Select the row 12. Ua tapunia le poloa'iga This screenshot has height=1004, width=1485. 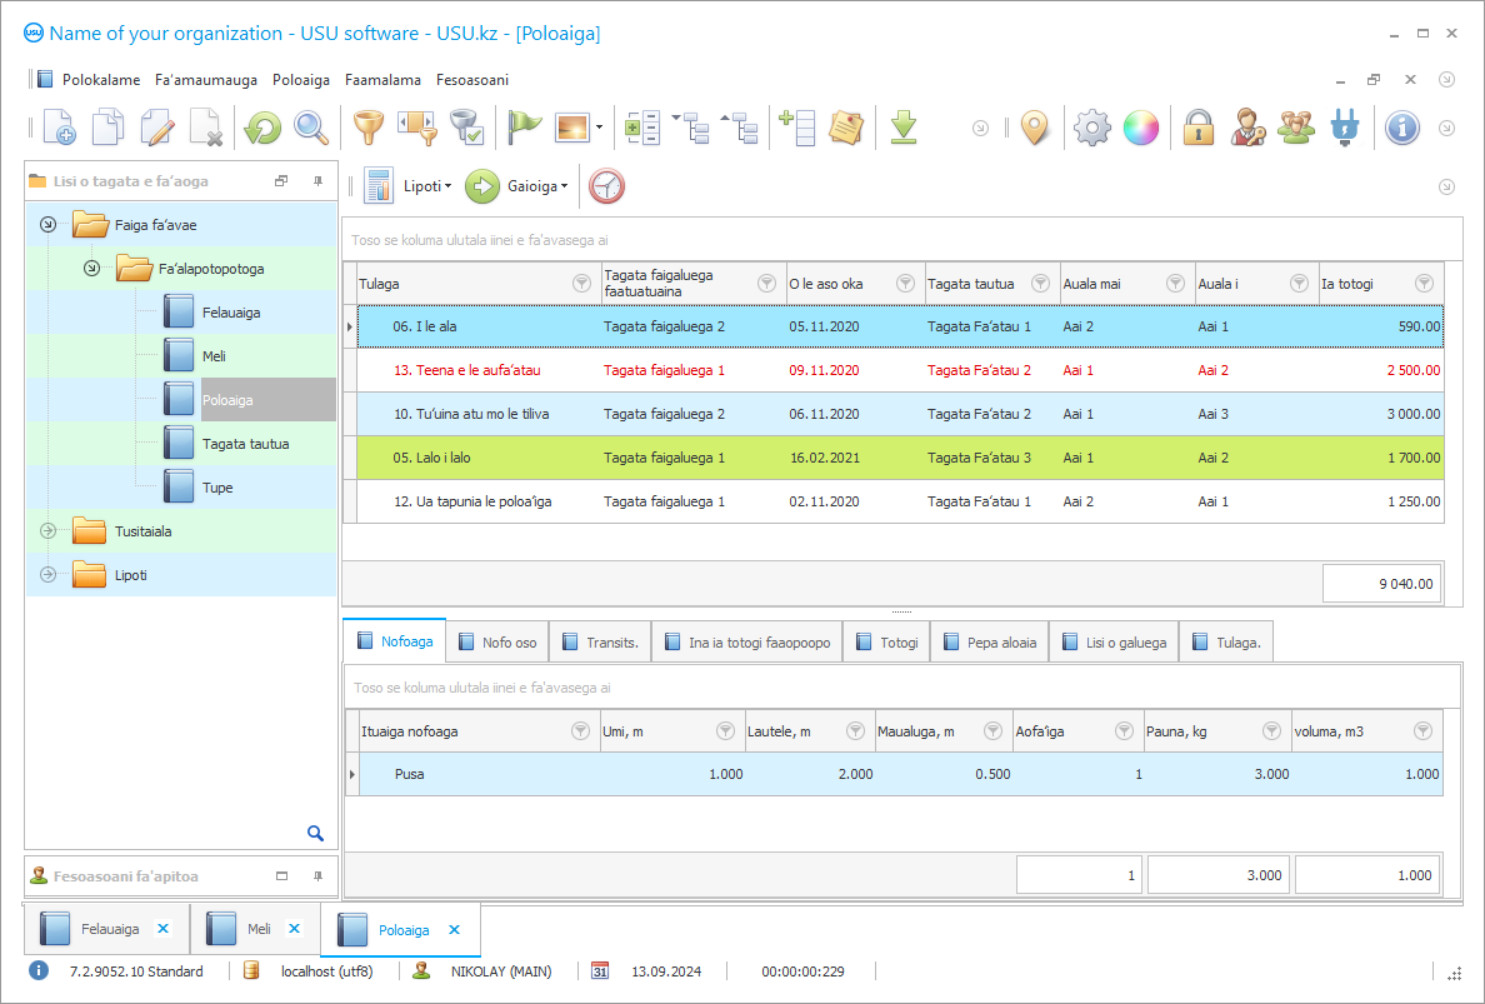point(900,501)
